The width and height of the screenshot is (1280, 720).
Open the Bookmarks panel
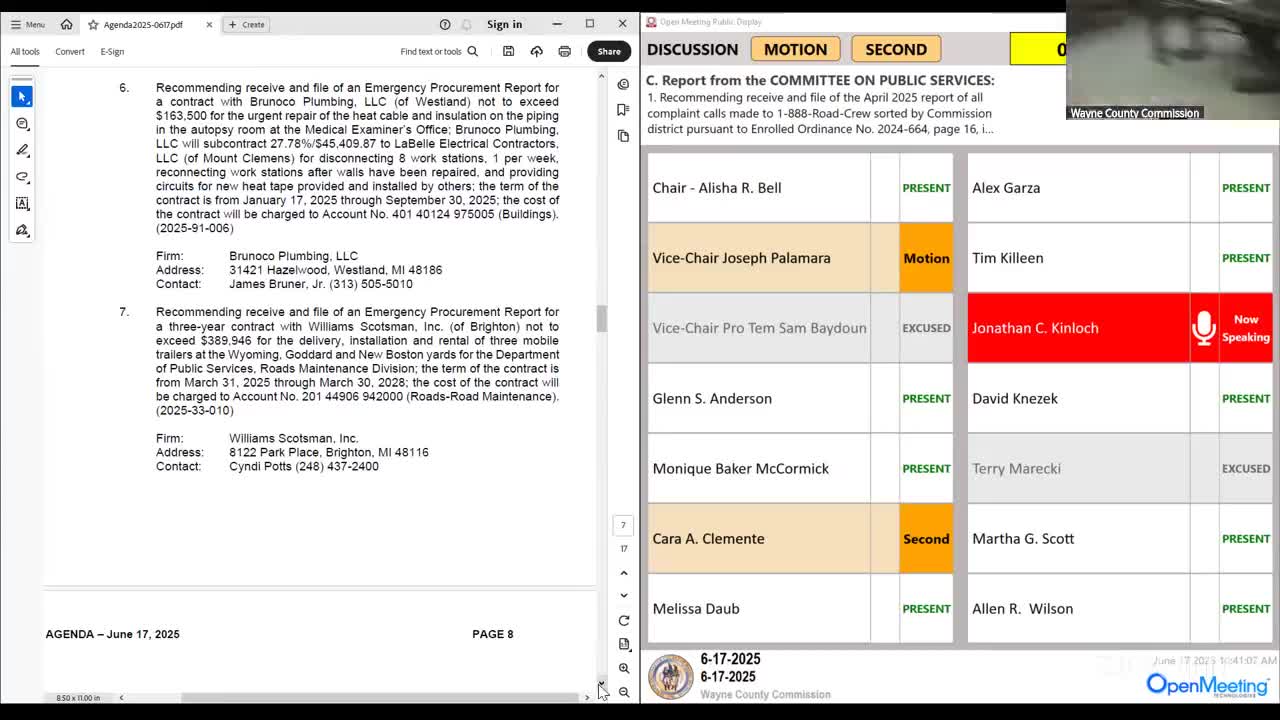tap(623, 110)
